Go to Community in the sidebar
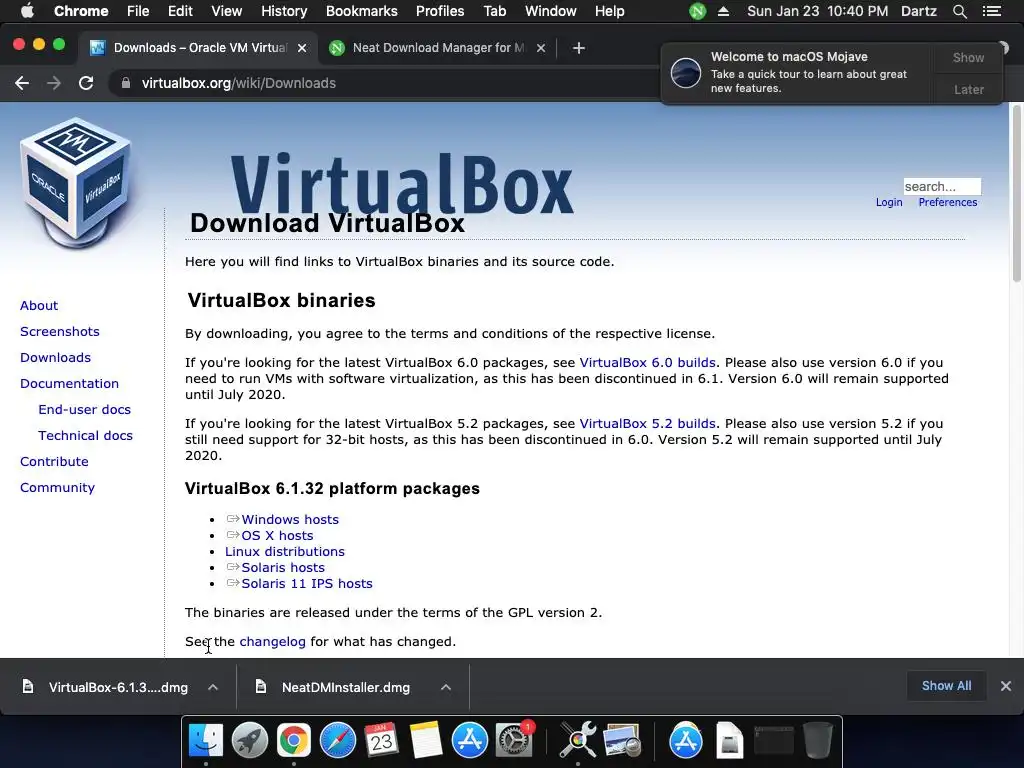 pyautogui.click(x=57, y=487)
